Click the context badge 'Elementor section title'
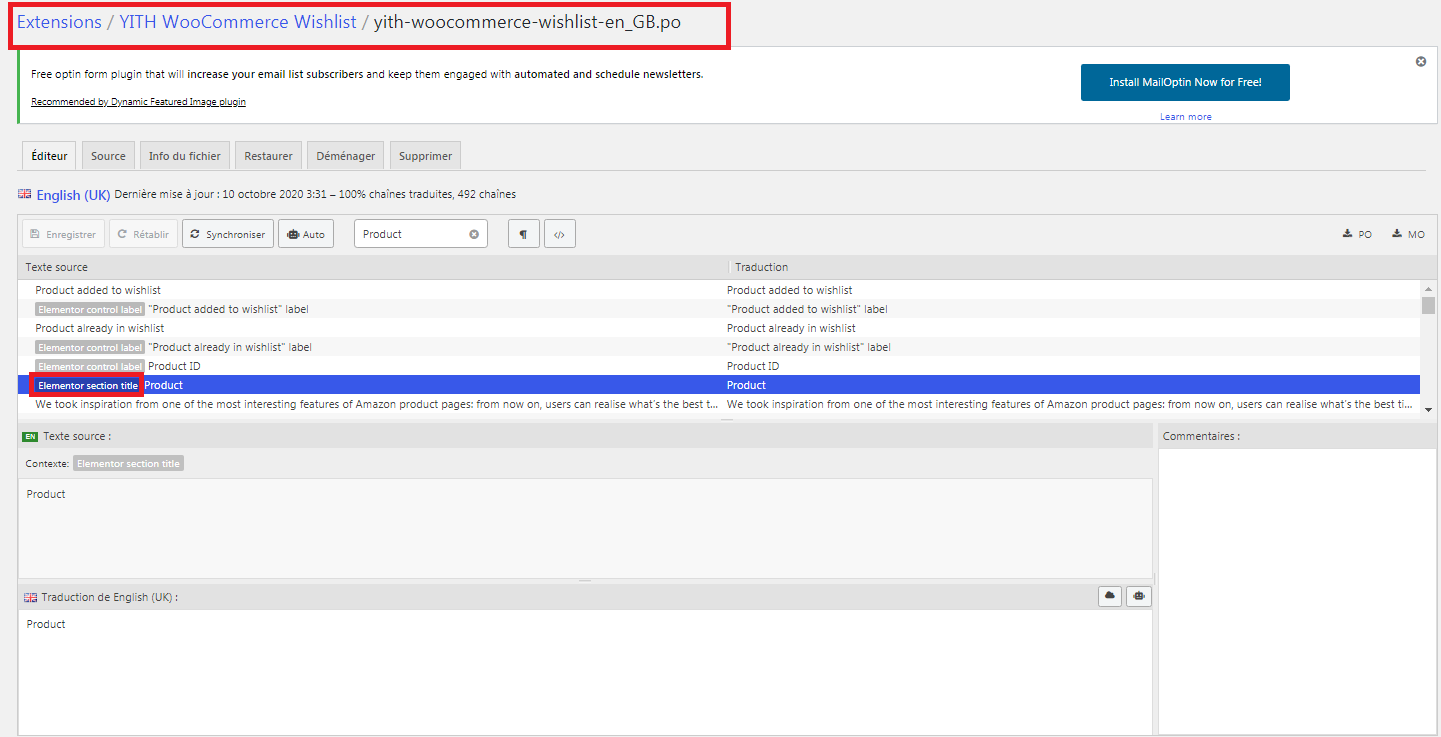This screenshot has width=1441, height=737. 128,464
